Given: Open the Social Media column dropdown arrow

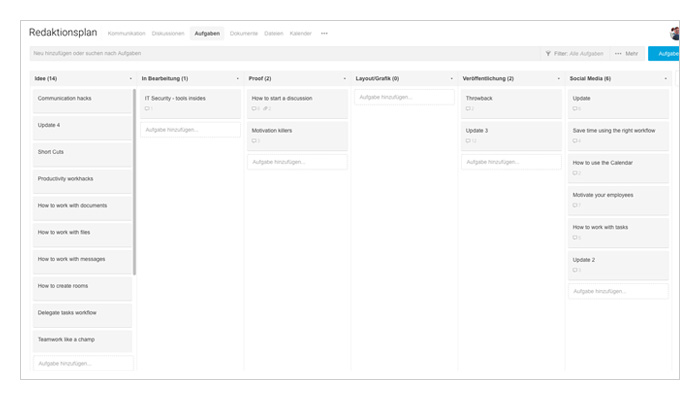Looking at the screenshot, I should [x=666, y=79].
